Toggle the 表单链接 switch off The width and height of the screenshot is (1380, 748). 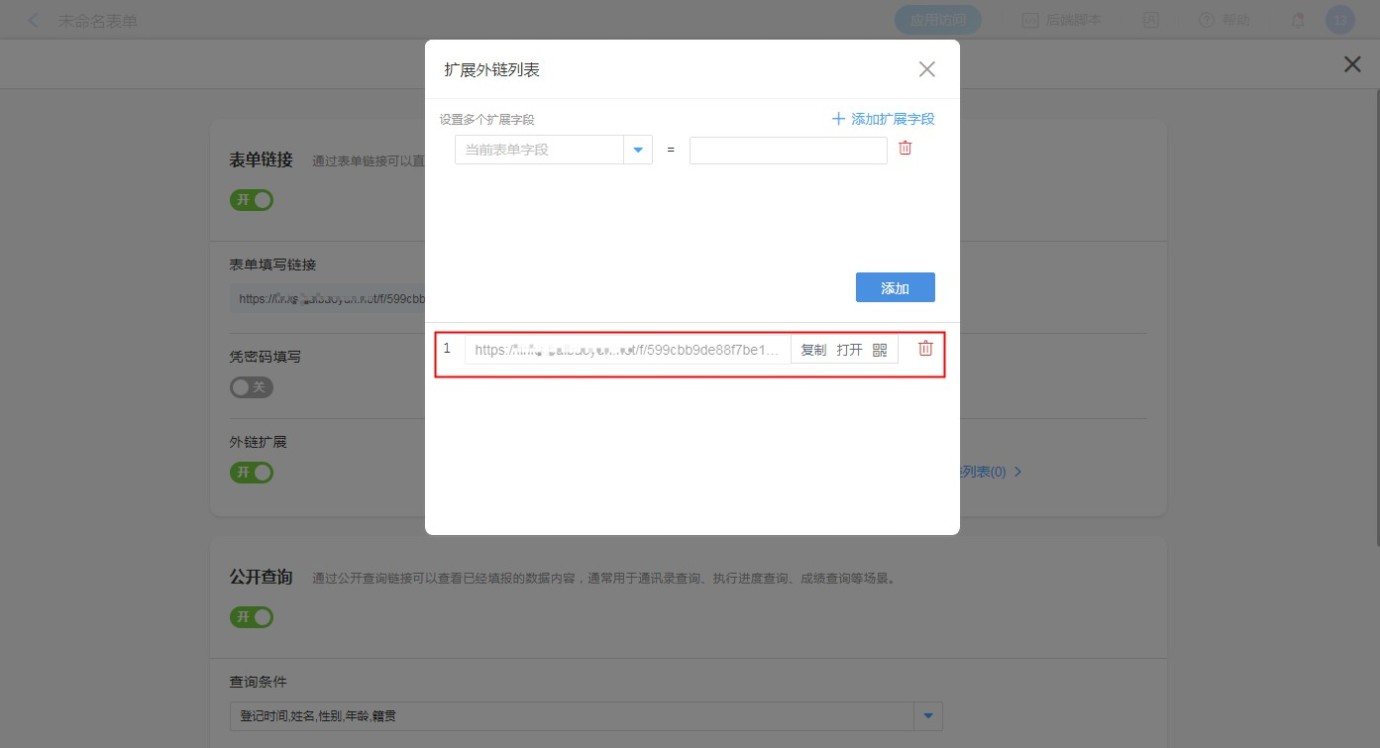point(251,200)
